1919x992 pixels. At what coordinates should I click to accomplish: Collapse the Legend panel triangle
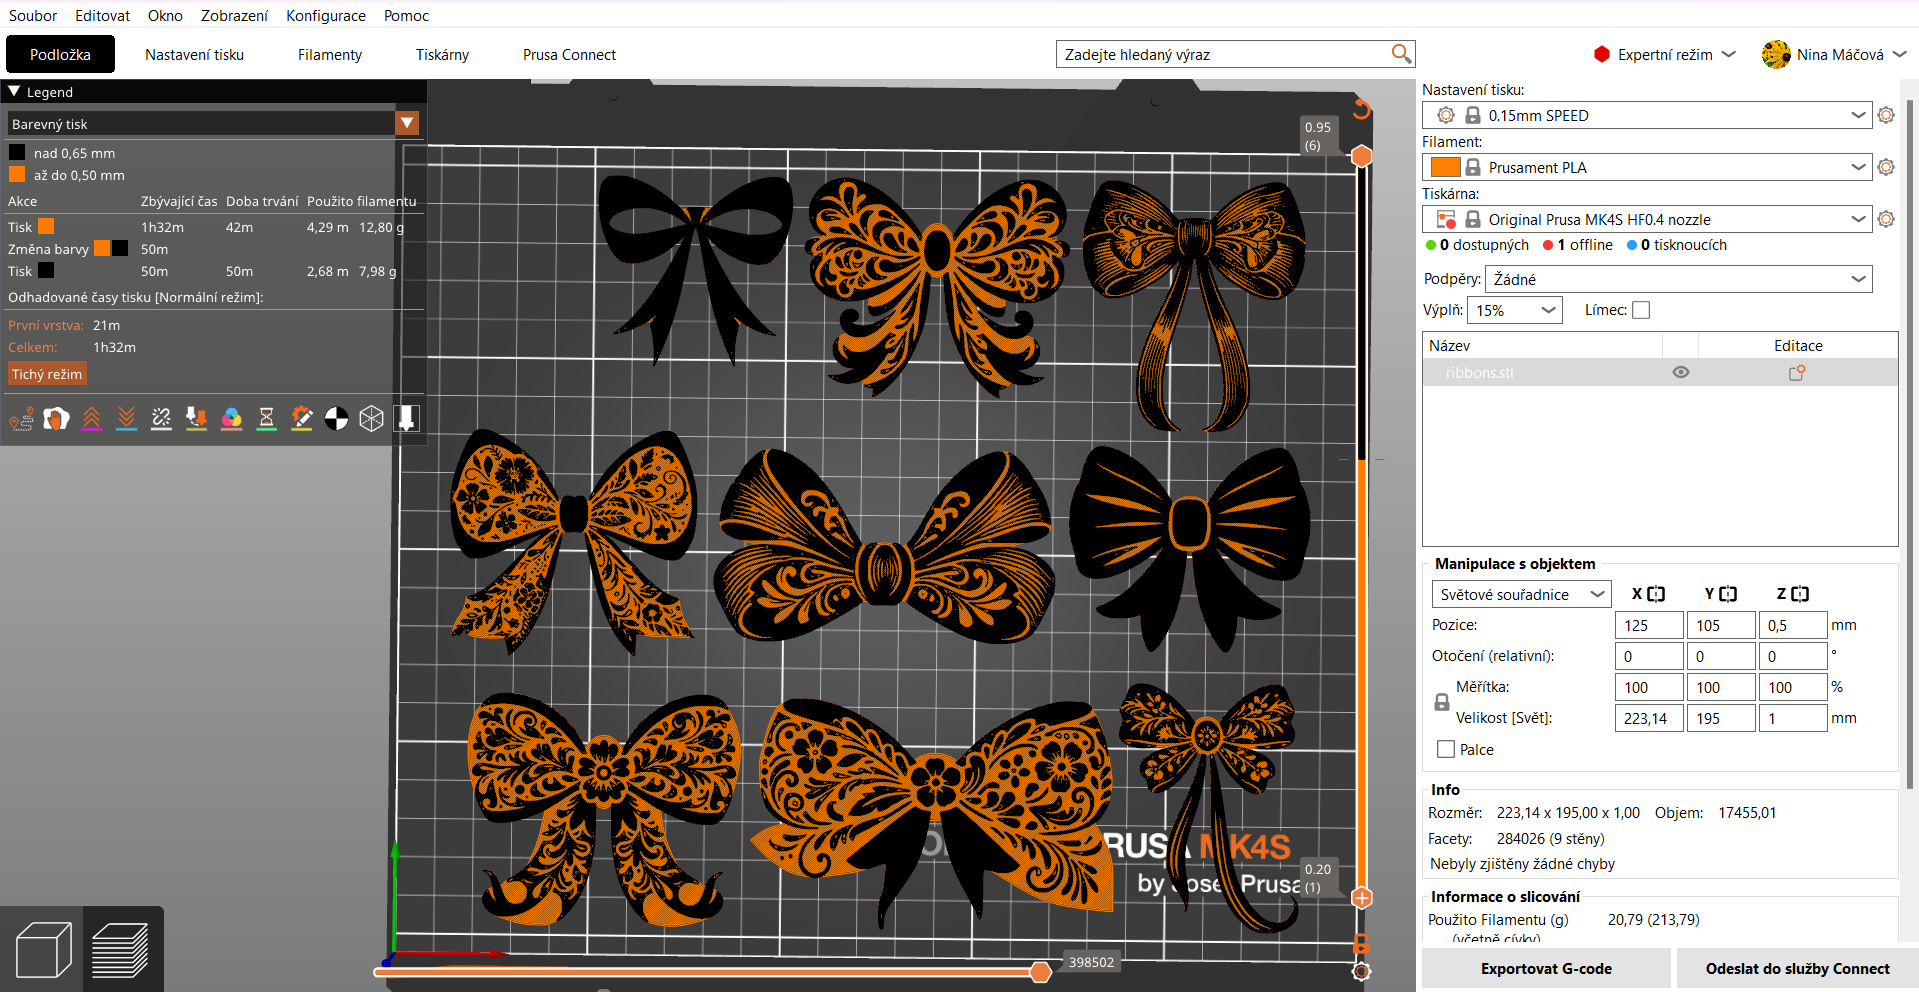(14, 91)
